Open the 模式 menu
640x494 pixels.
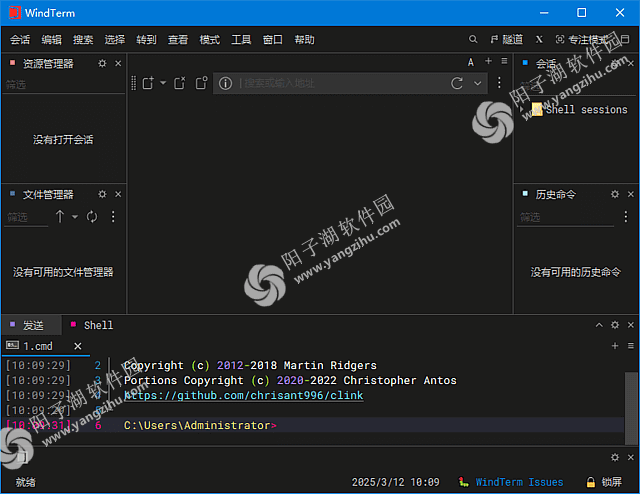pyautogui.click(x=209, y=40)
